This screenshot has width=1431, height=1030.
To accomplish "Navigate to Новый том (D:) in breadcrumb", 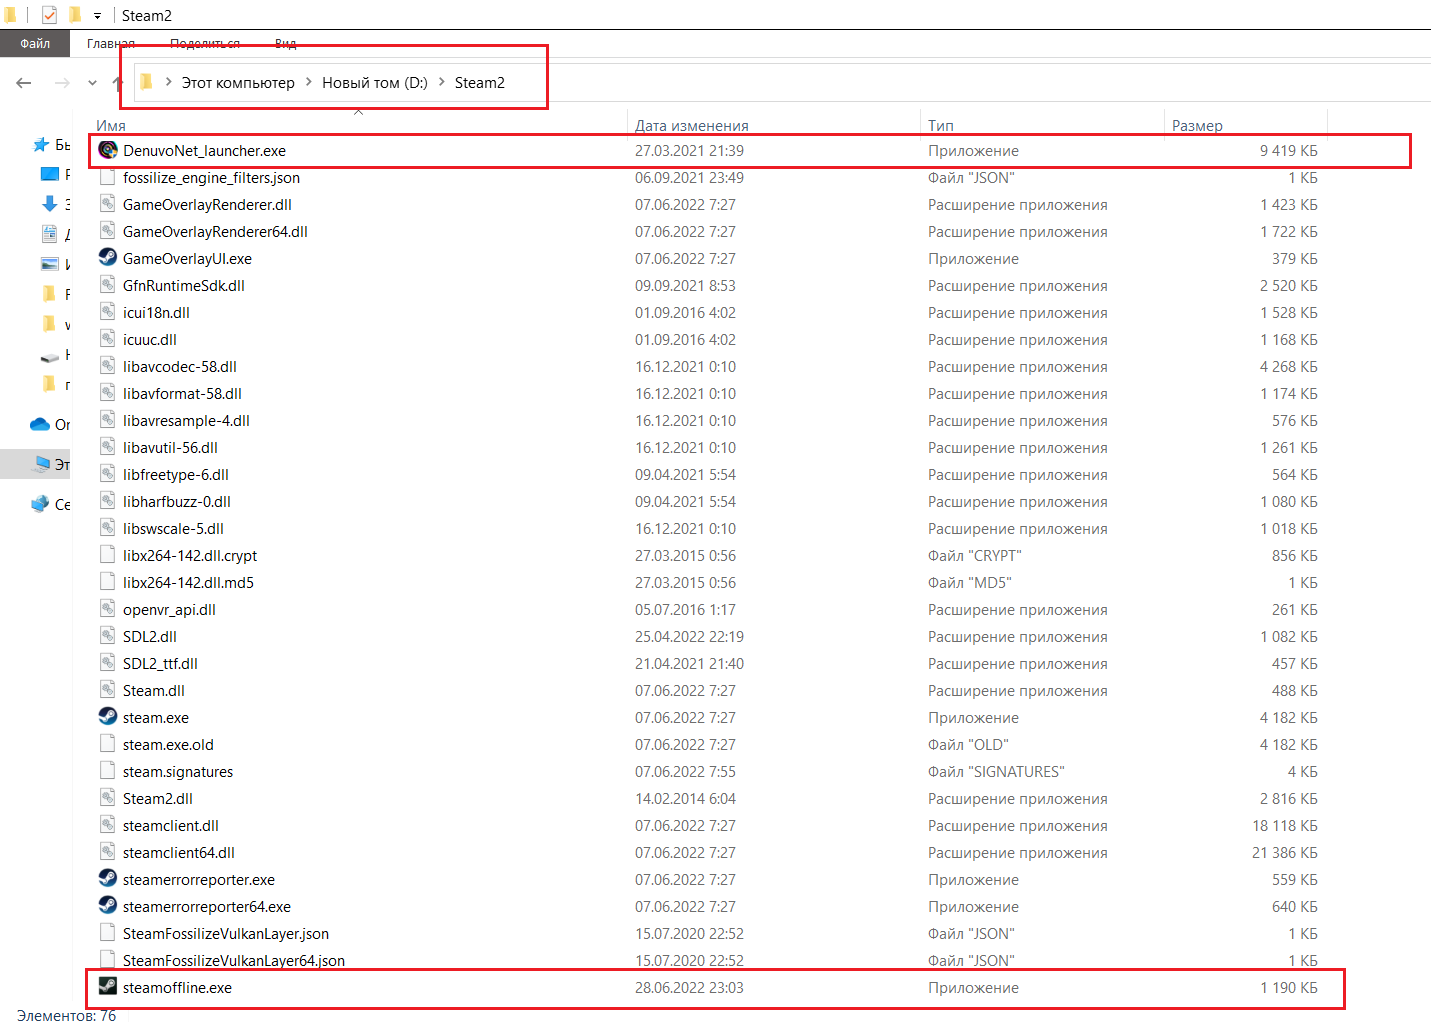I will coord(374,83).
